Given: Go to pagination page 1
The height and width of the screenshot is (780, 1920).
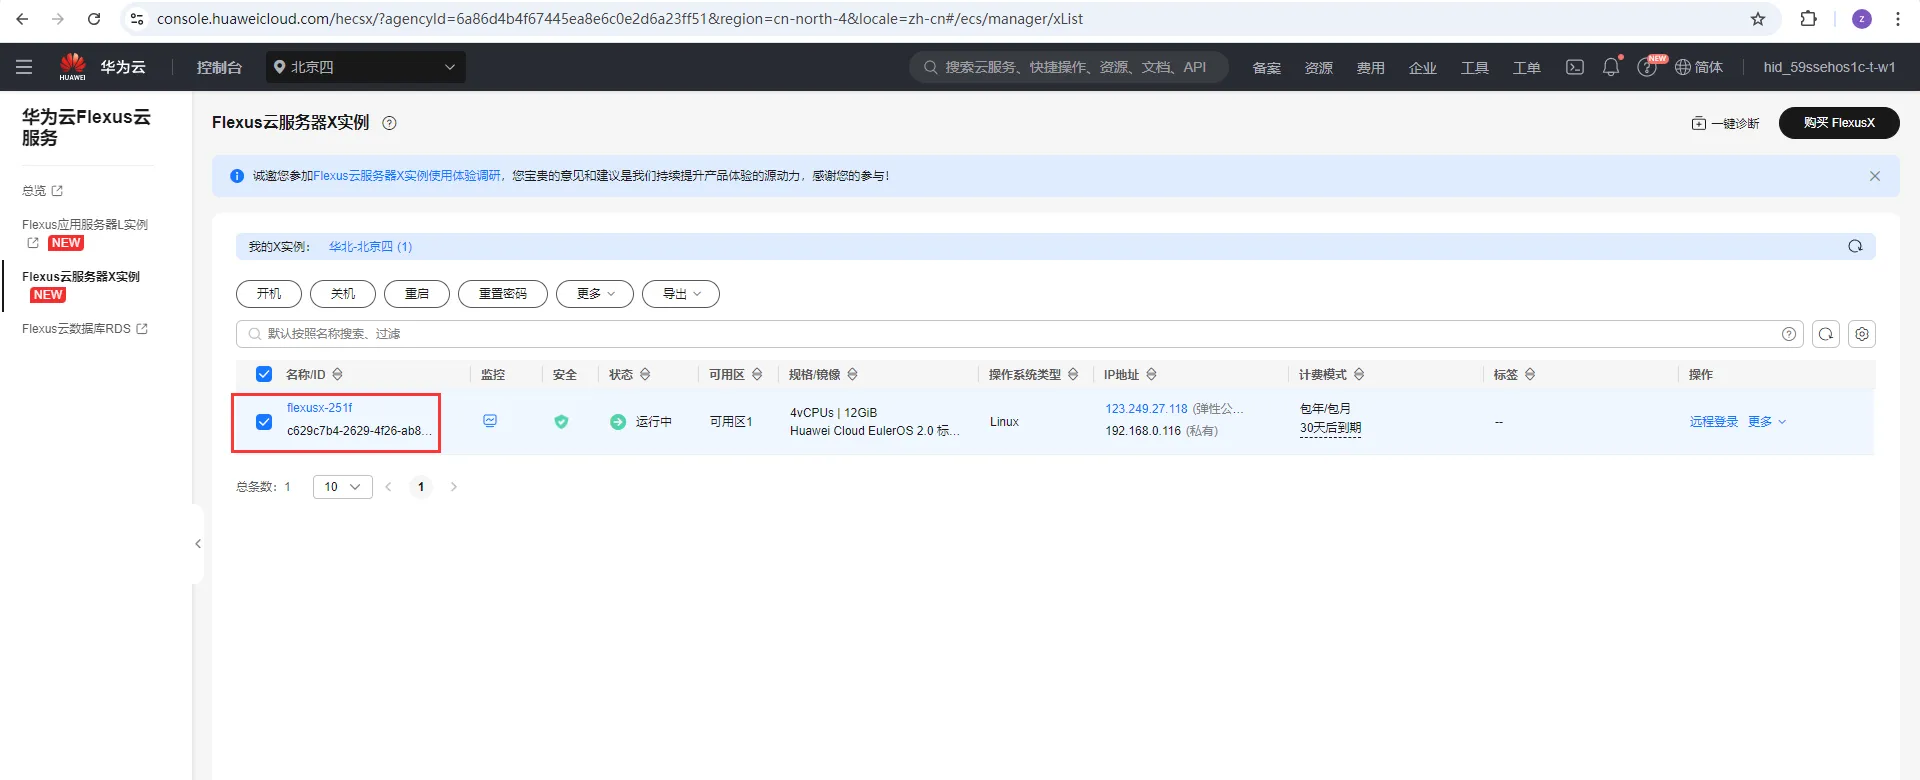Looking at the screenshot, I should tap(421, 487).
